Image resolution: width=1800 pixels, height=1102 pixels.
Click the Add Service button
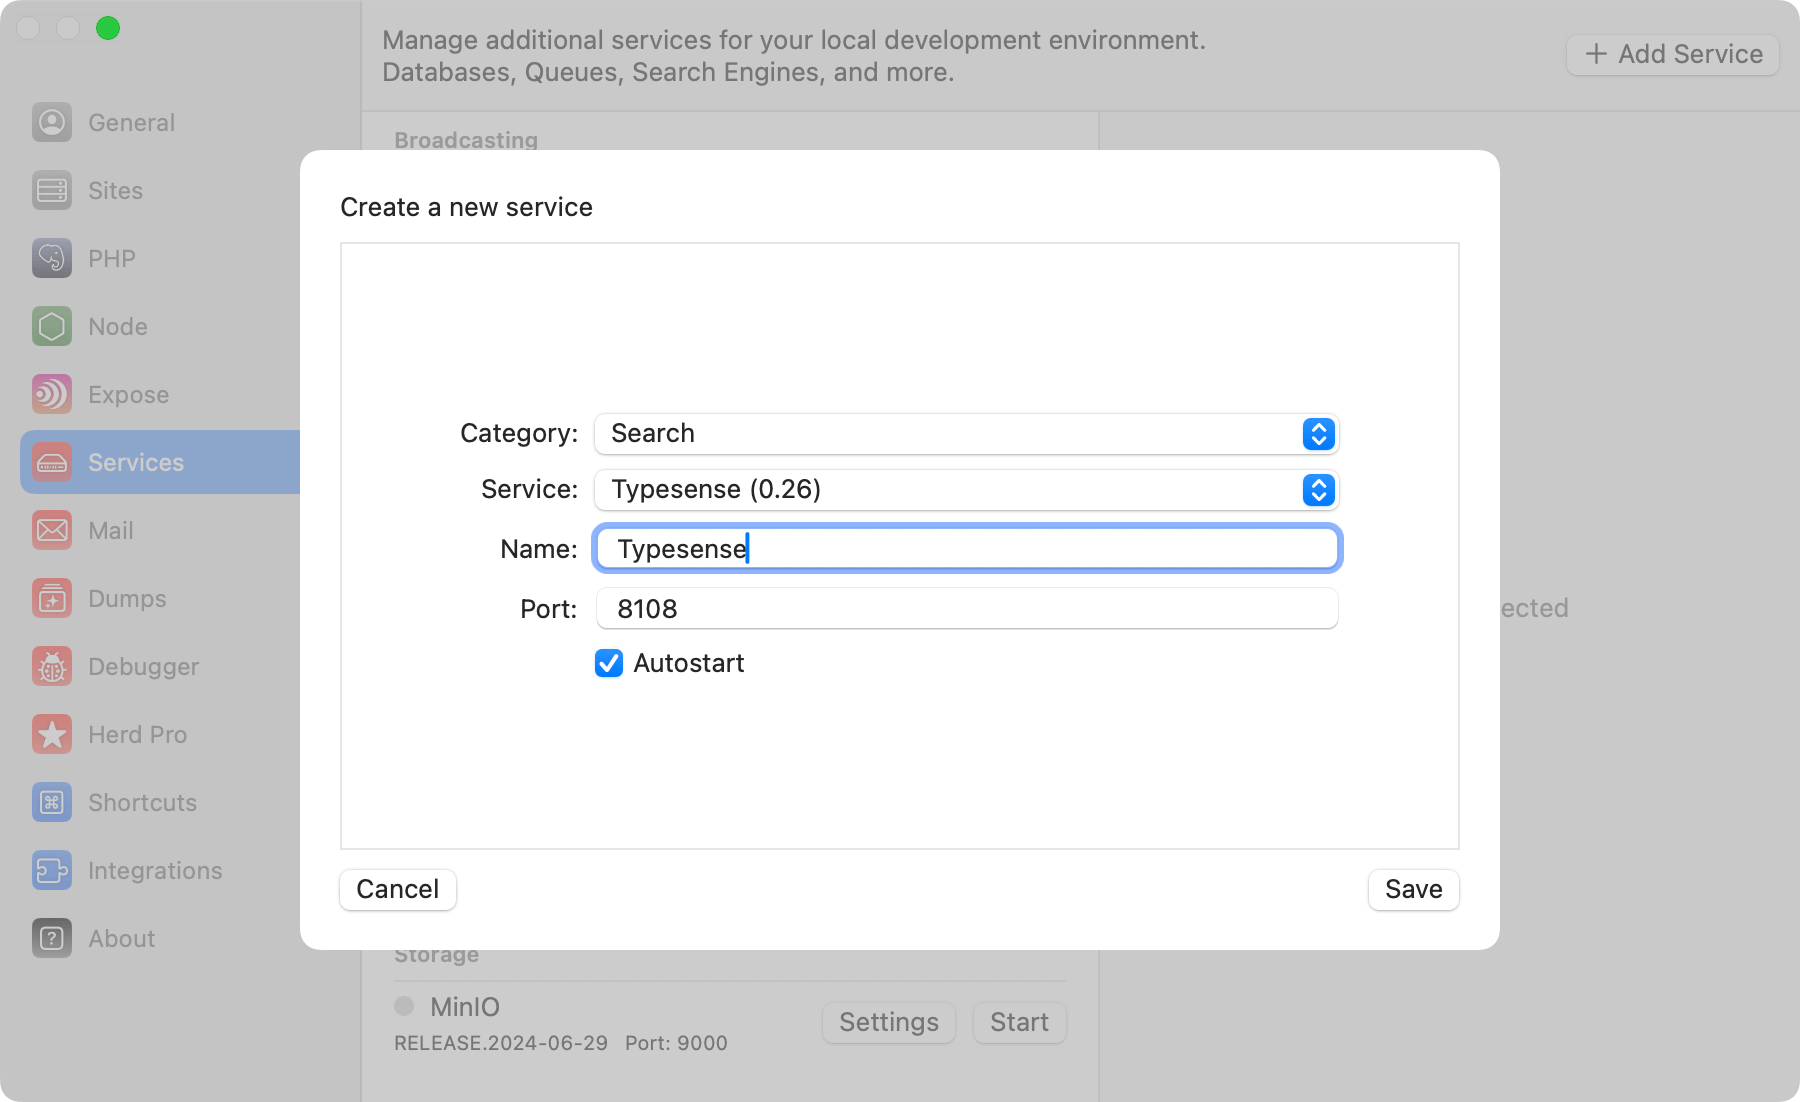point(1671,54)
